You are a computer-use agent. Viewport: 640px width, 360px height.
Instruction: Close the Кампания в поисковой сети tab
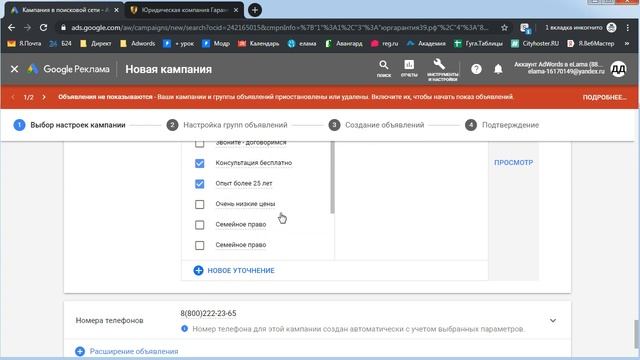(x=116, y=10)
